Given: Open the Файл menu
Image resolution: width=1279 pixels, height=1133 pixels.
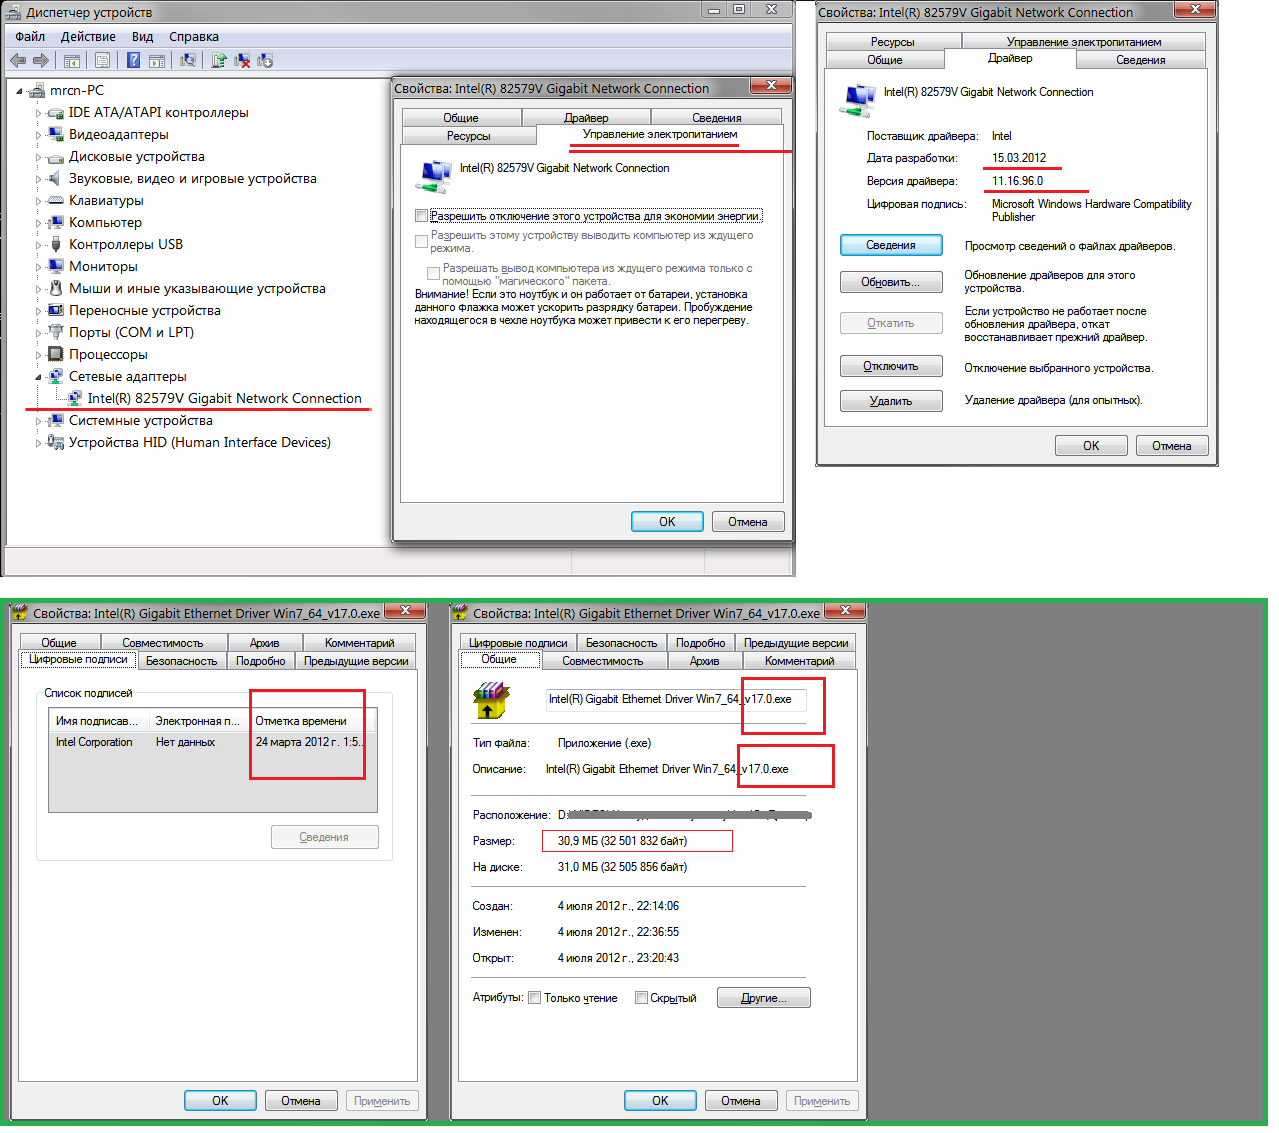Looking at the screenshot, I should click(30, 36).
